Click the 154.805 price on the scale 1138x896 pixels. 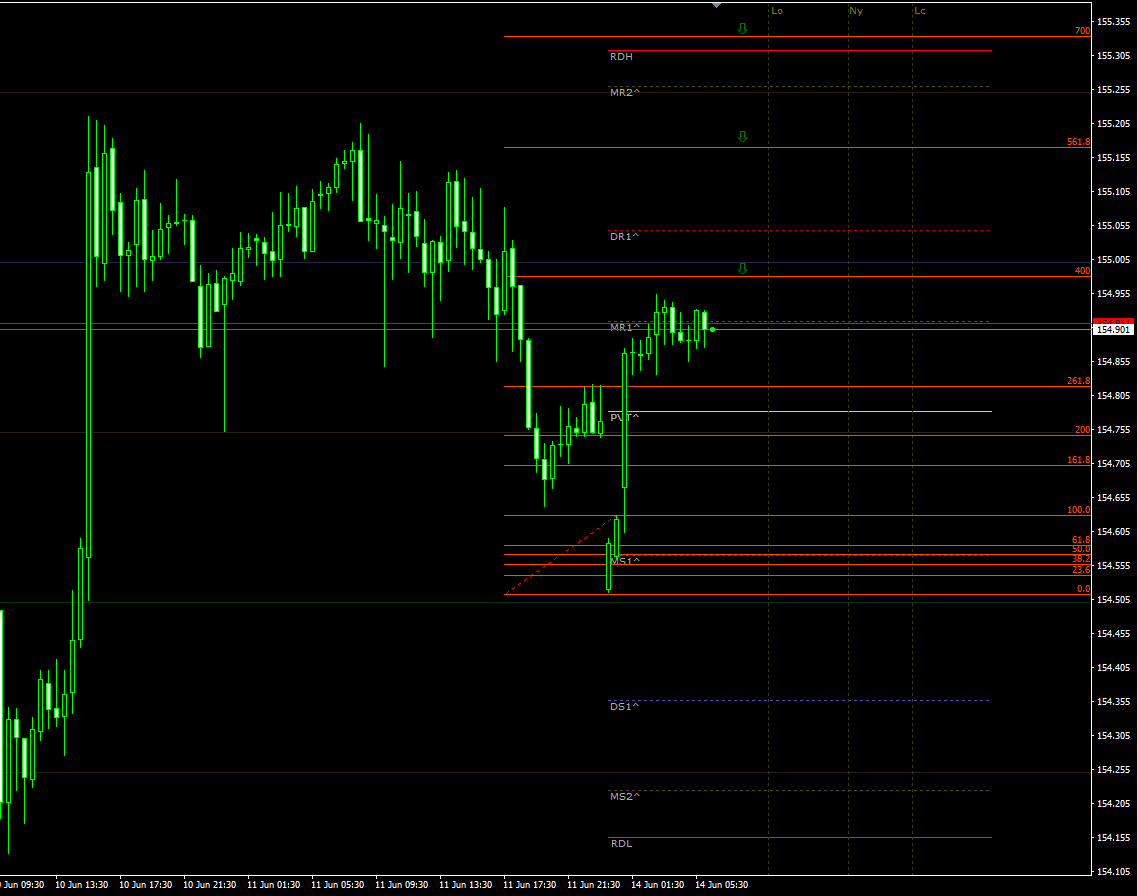coord(1113,396)
